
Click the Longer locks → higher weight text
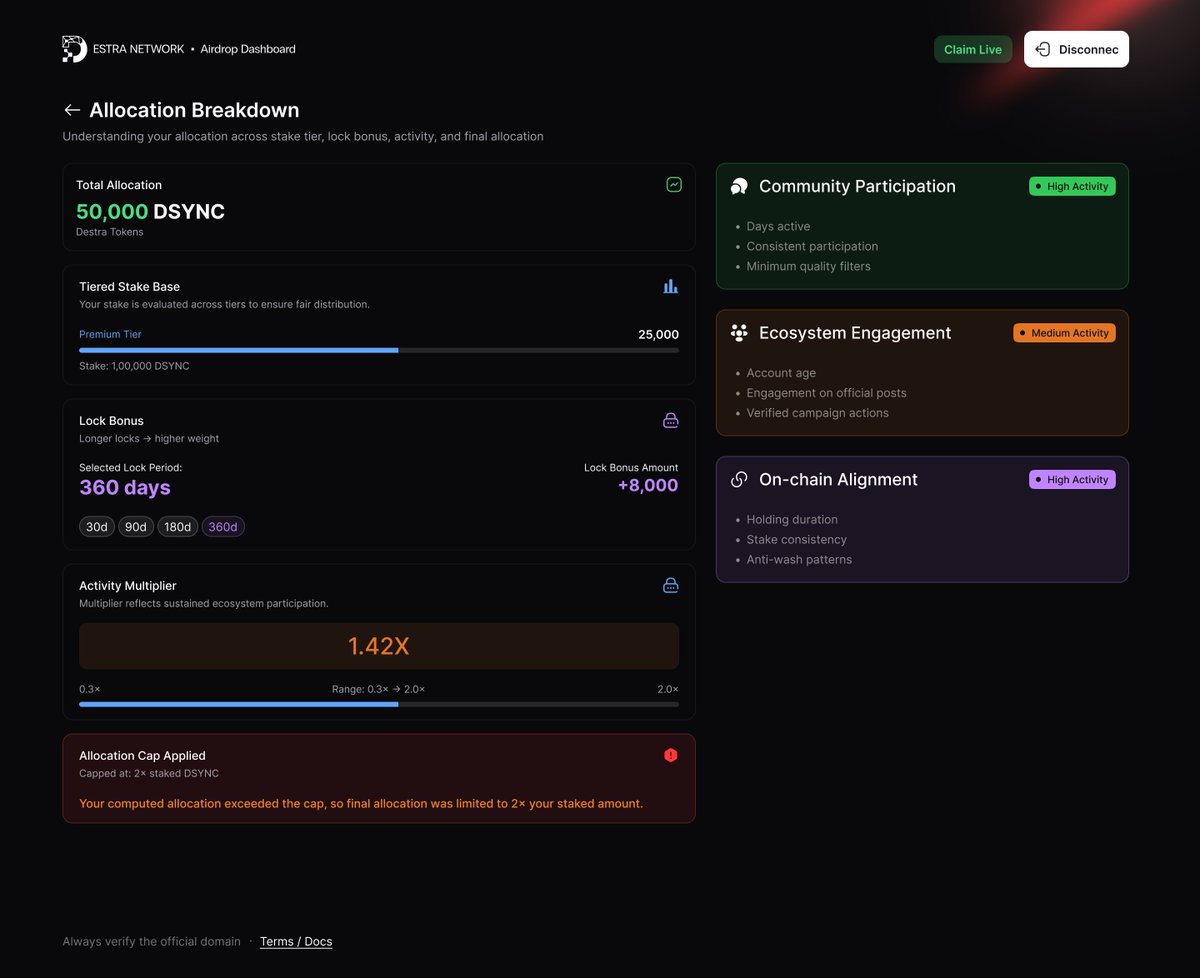point(149,439)
